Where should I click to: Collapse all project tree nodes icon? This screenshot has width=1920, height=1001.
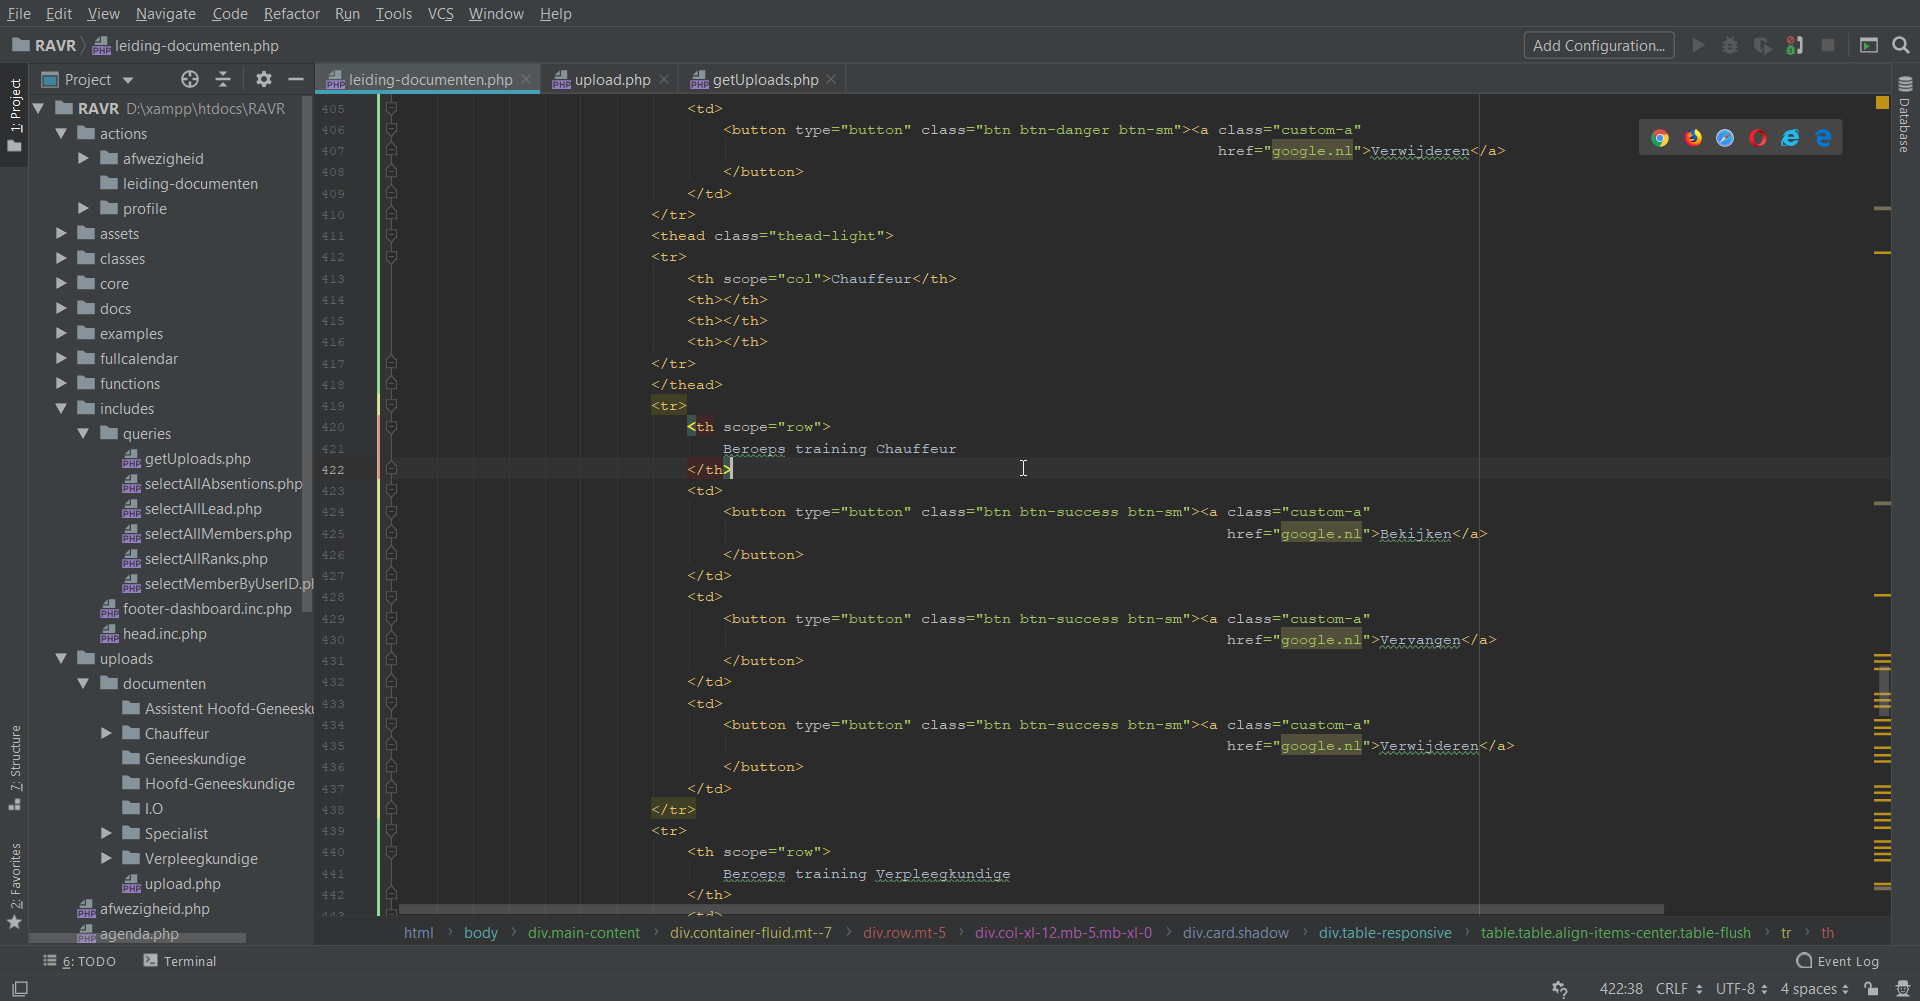223,79
